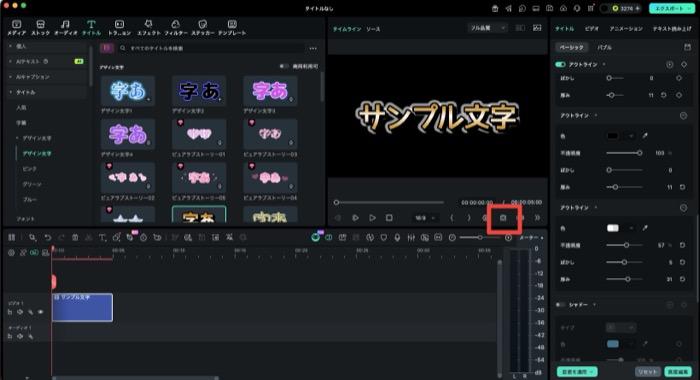
Task: Select the グリーン category in sidebar
Action: coord(32,184)
